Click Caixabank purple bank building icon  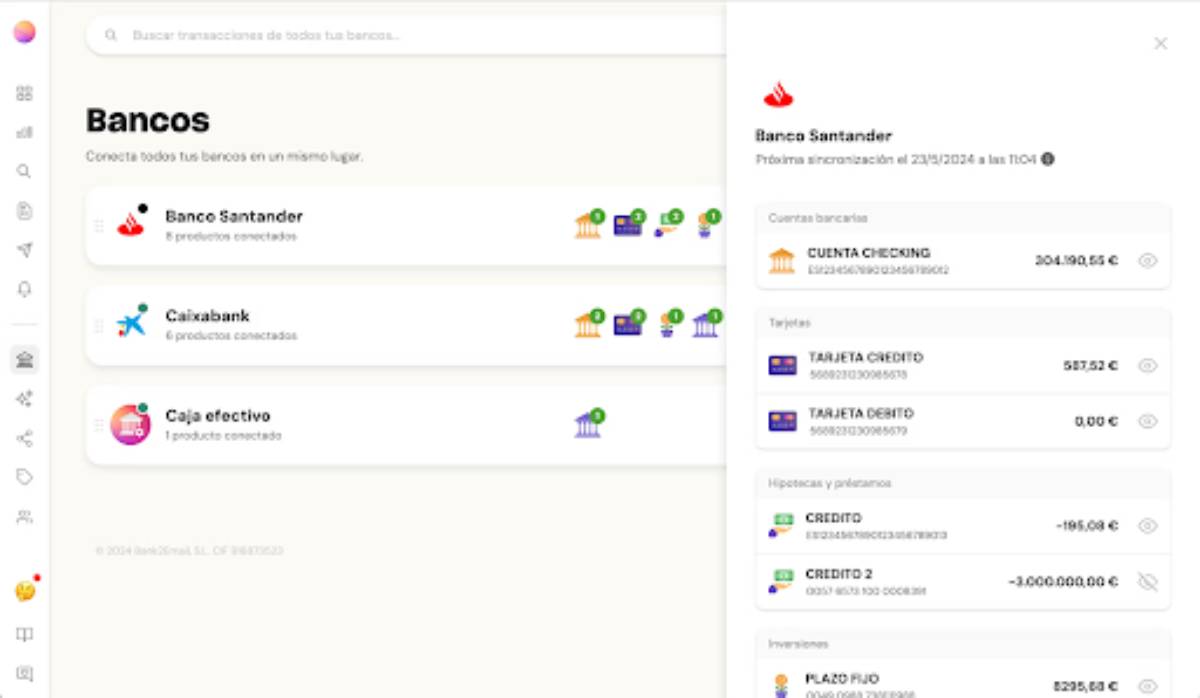click(706, 324)
